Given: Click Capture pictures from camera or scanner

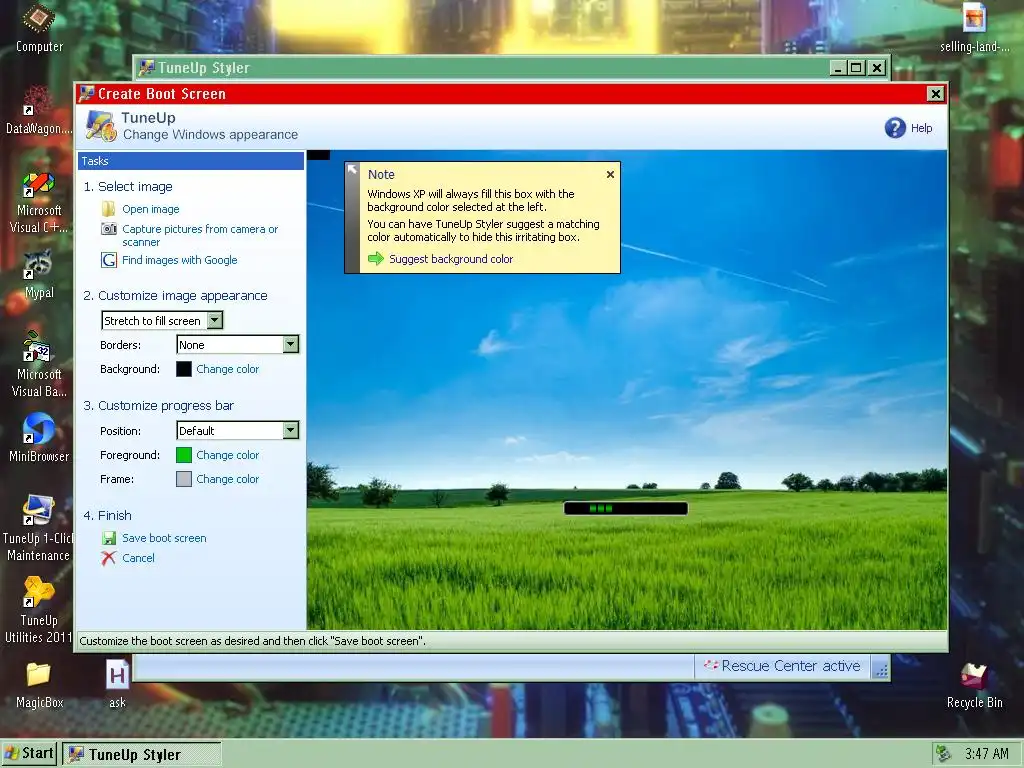Looking at the screenshot, I should click(200, 235).
